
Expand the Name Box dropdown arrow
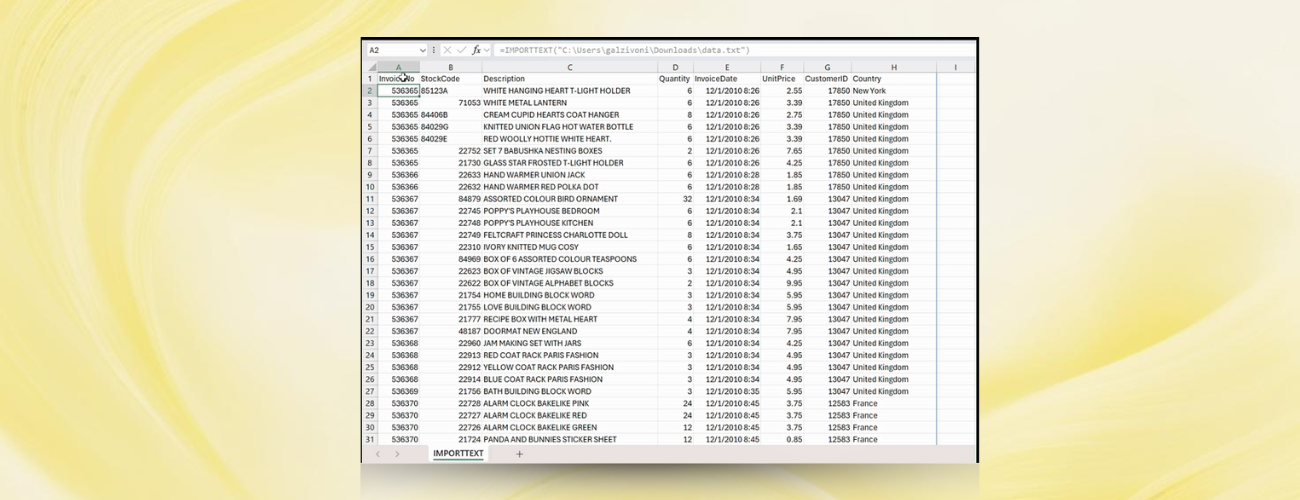(423, 50)
